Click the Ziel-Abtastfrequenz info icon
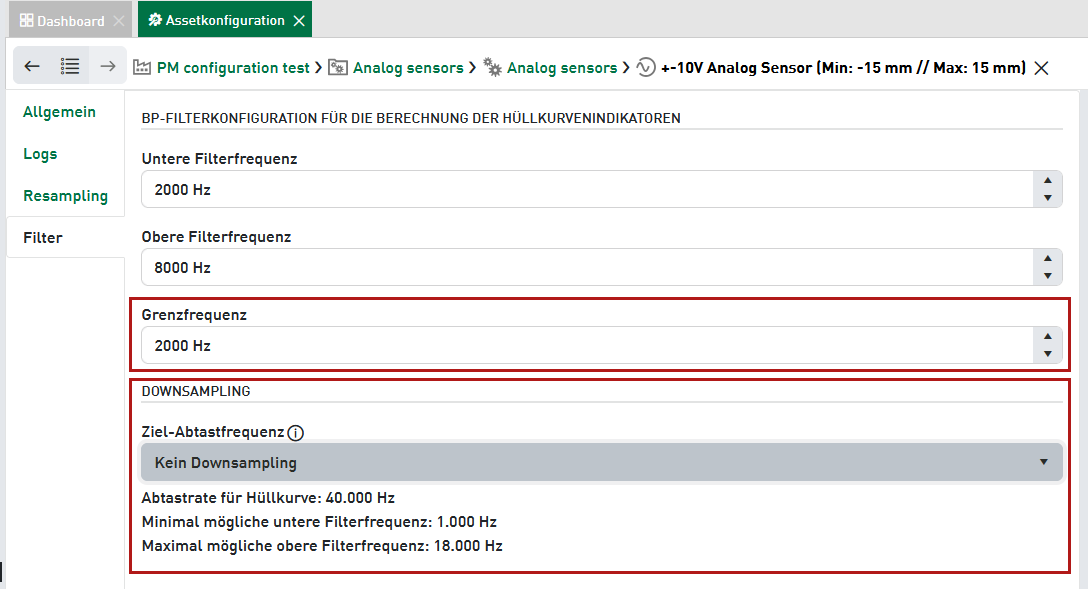Screen dimensions: 1088x589 [296, 433]
